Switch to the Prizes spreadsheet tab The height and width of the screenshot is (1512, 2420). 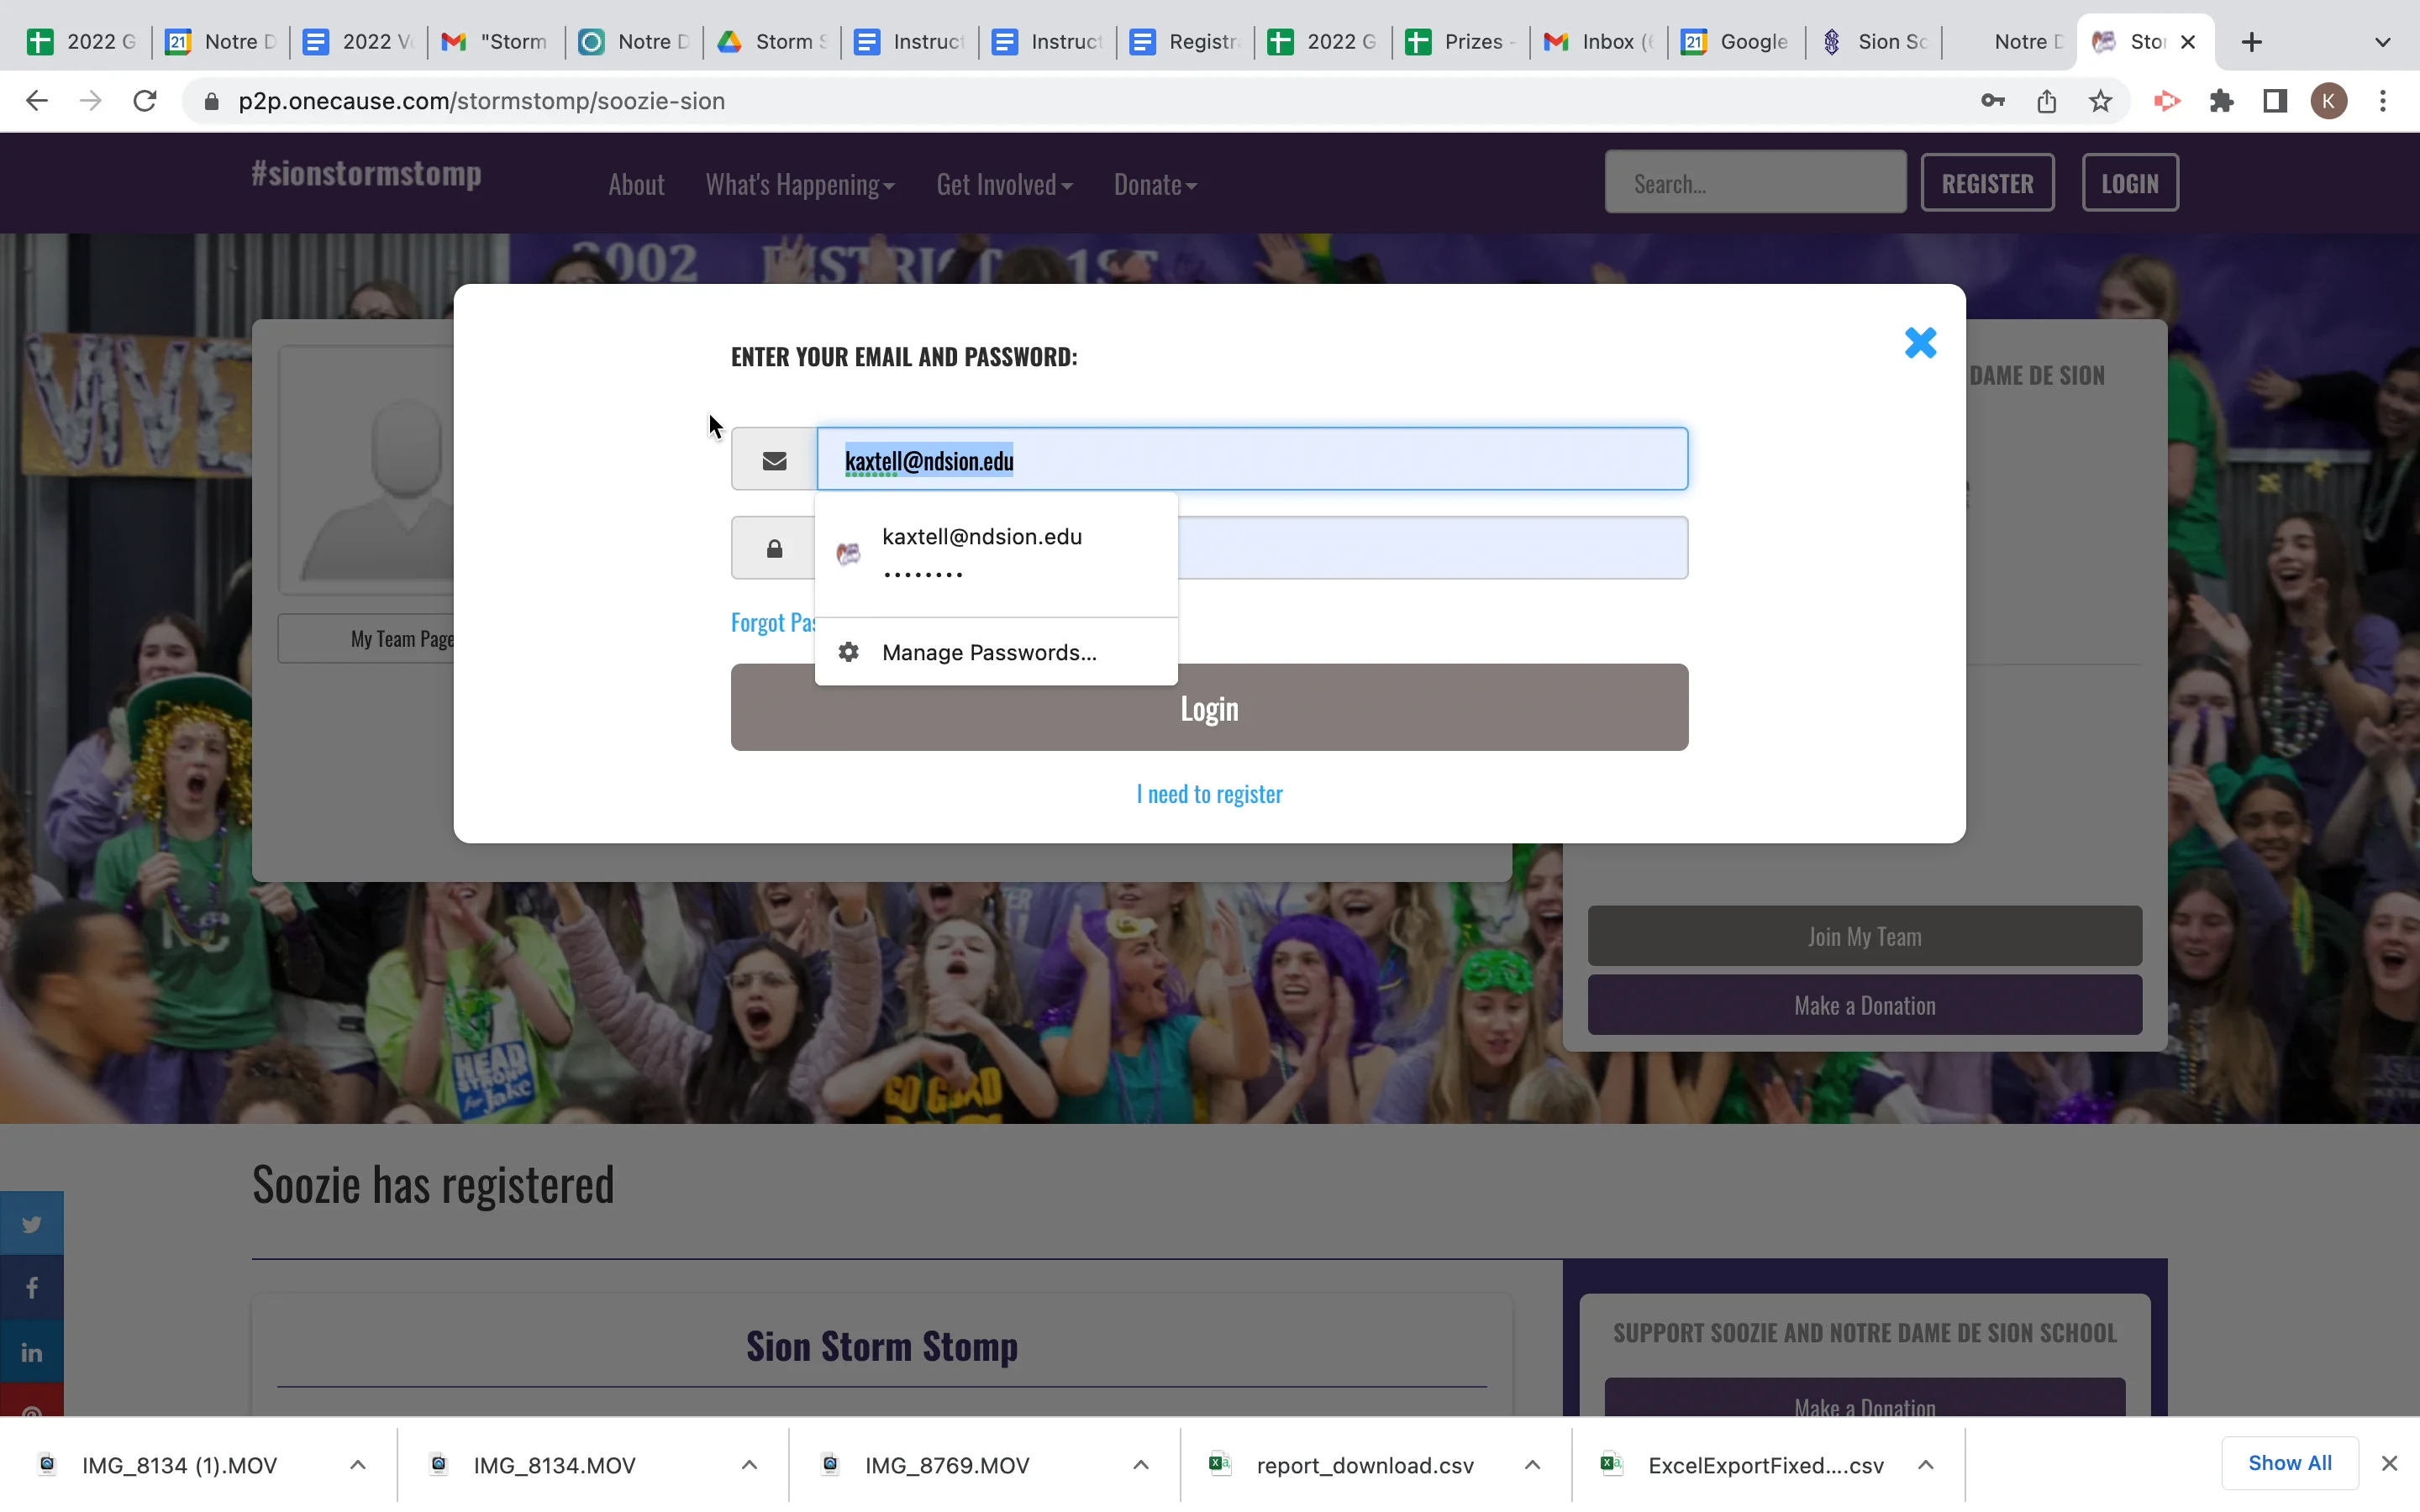[x=1460, y=42]
